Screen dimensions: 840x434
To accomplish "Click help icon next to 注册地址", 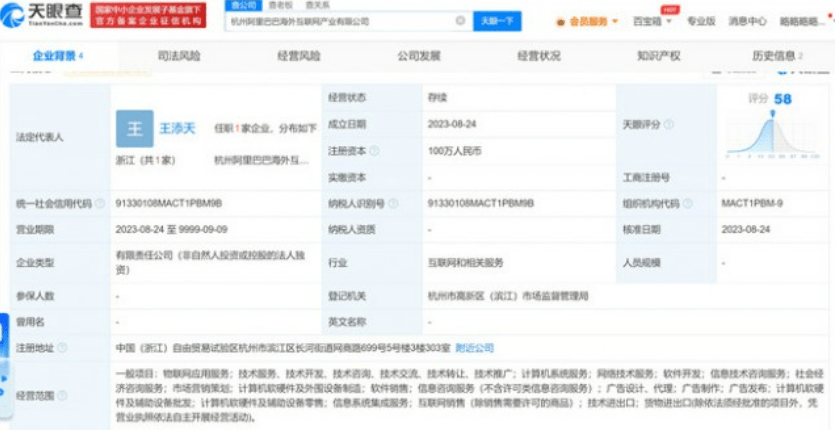I will click(63, 349).
